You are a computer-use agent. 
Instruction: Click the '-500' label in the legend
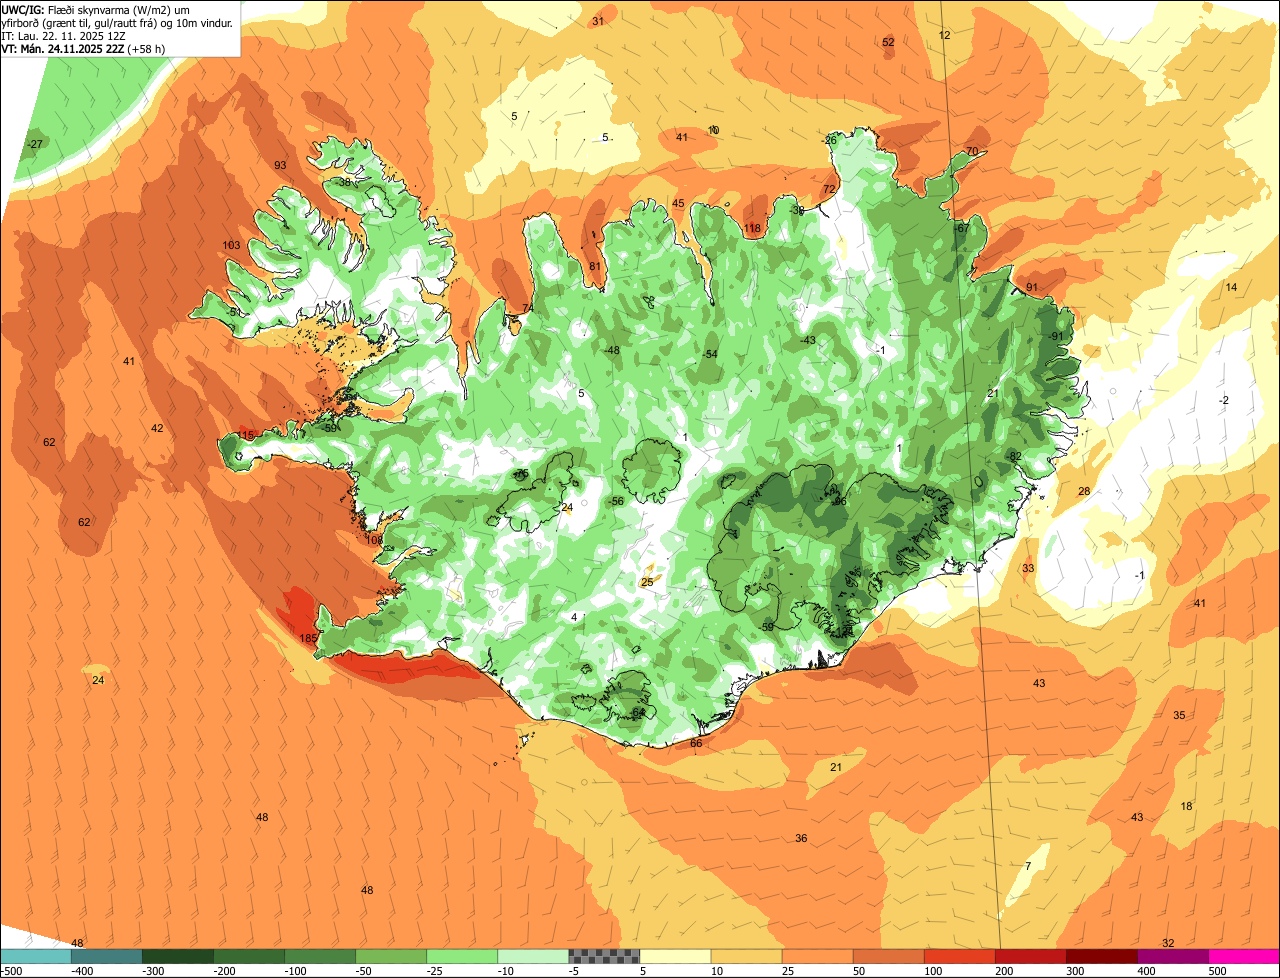coord(12,970)
